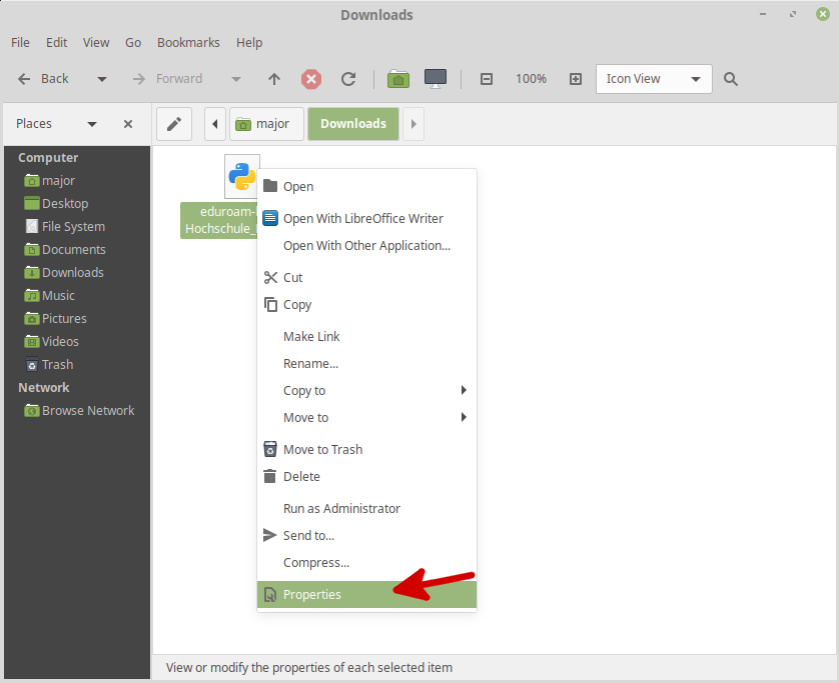Click the search magnifier icon
This screenshot has height=683, width=839.
(731, 79)
